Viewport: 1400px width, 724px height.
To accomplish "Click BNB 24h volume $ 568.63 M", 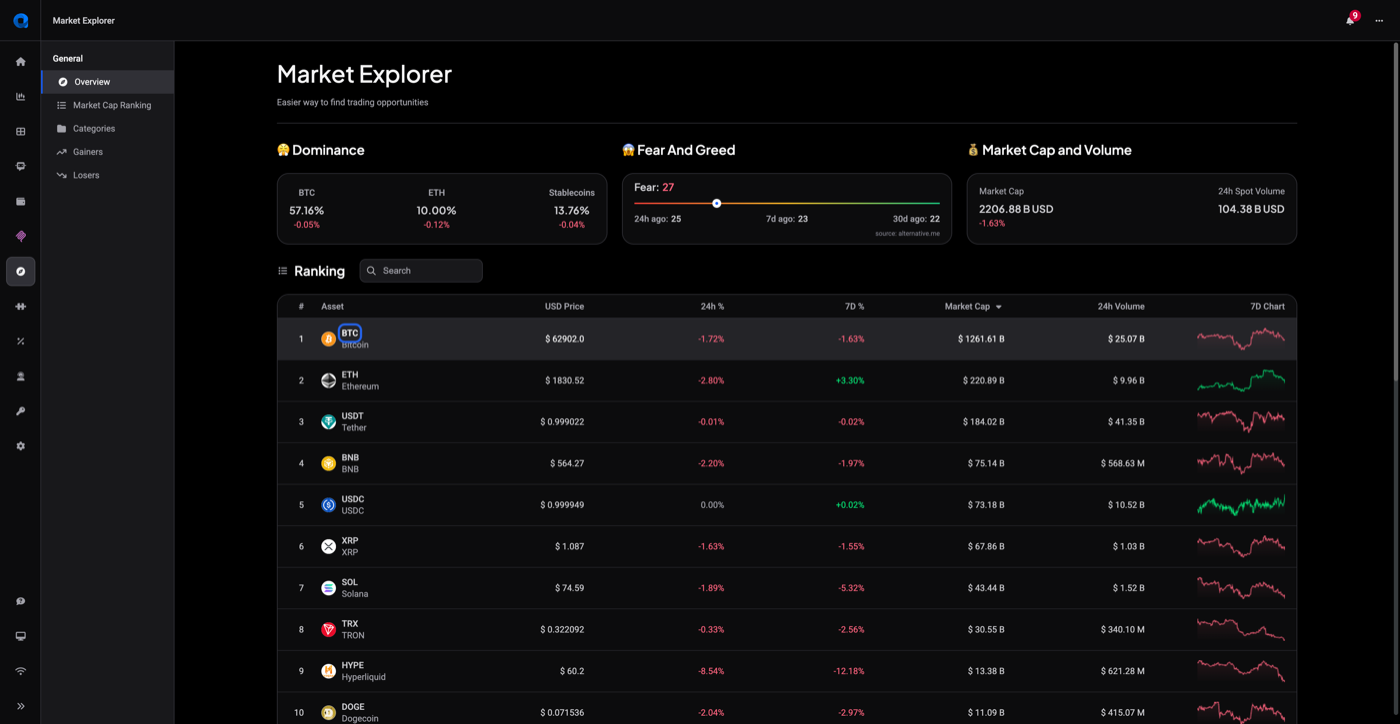I will [x=1122, y=464].
